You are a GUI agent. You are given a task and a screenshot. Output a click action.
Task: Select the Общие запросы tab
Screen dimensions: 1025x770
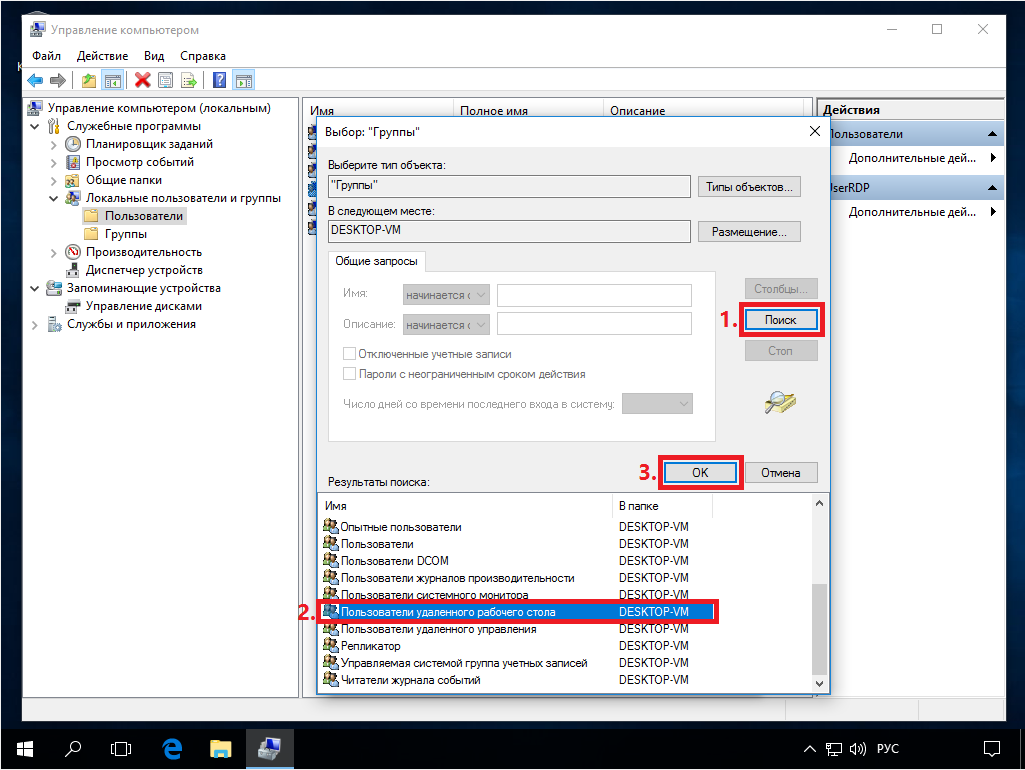point(378,261)
